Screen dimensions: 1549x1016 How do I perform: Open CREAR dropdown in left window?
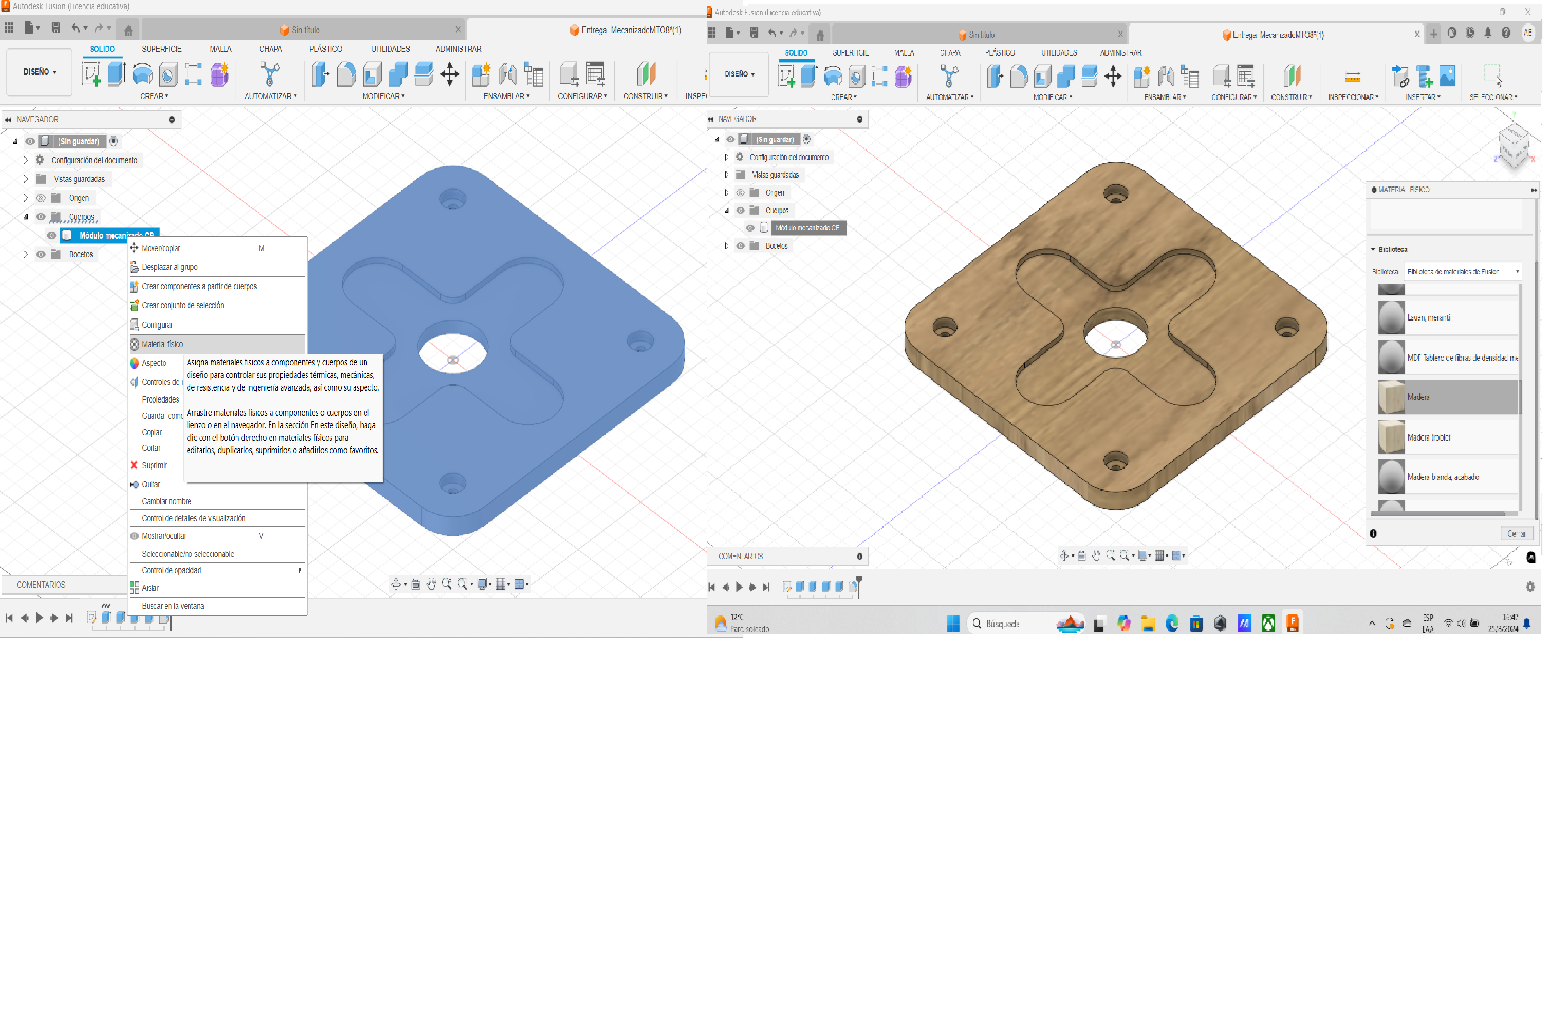(x=154, y=96)
